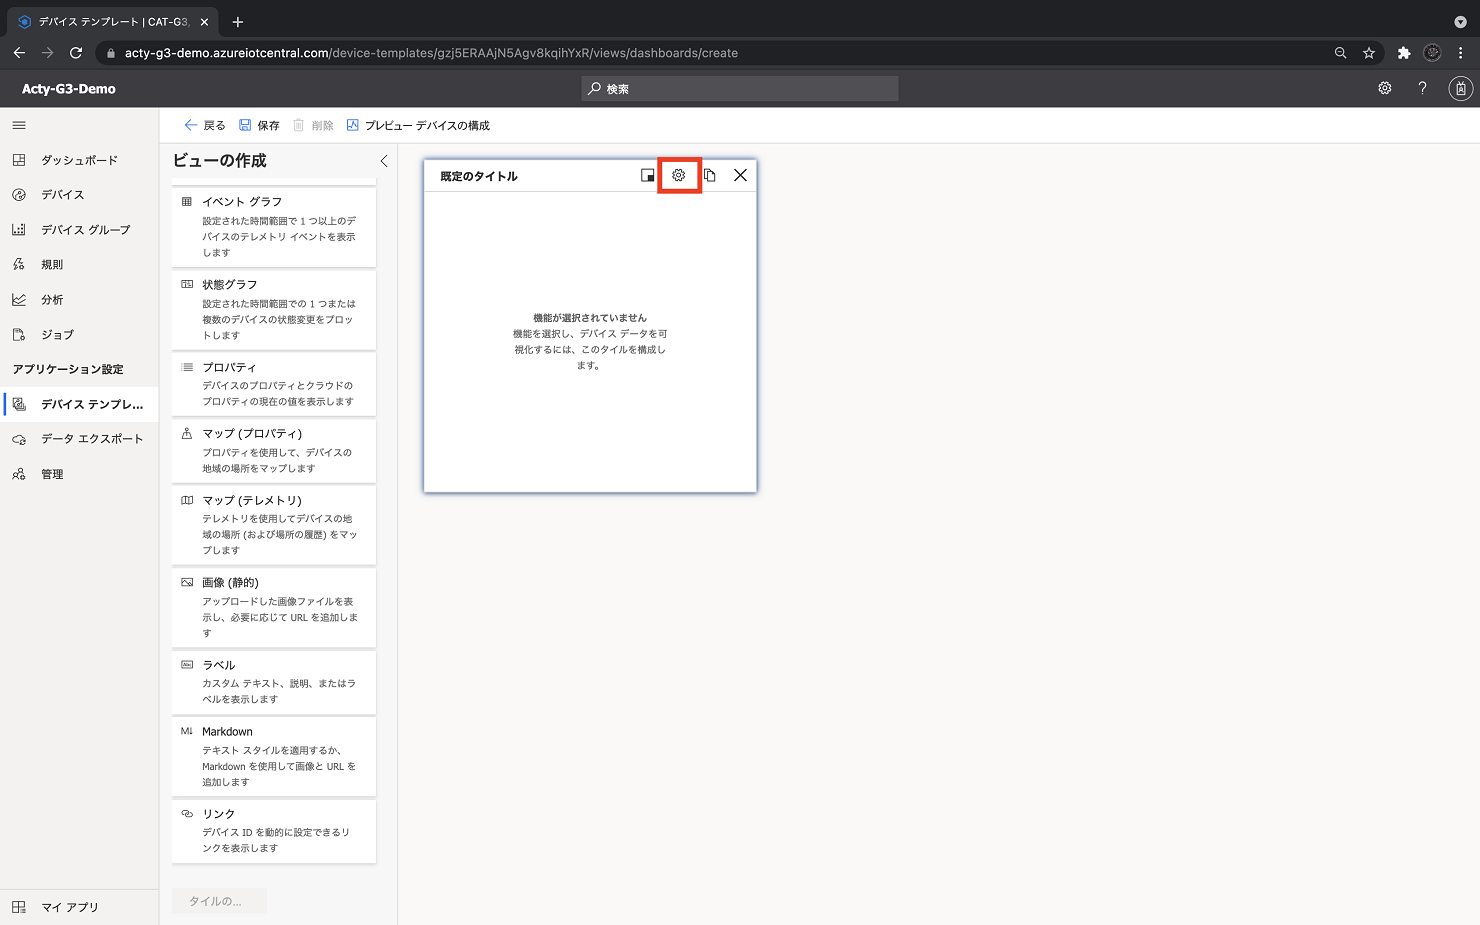
Task: Click the tile size icon on 既定のタイトル tile
Action: (x=648, y=175)
